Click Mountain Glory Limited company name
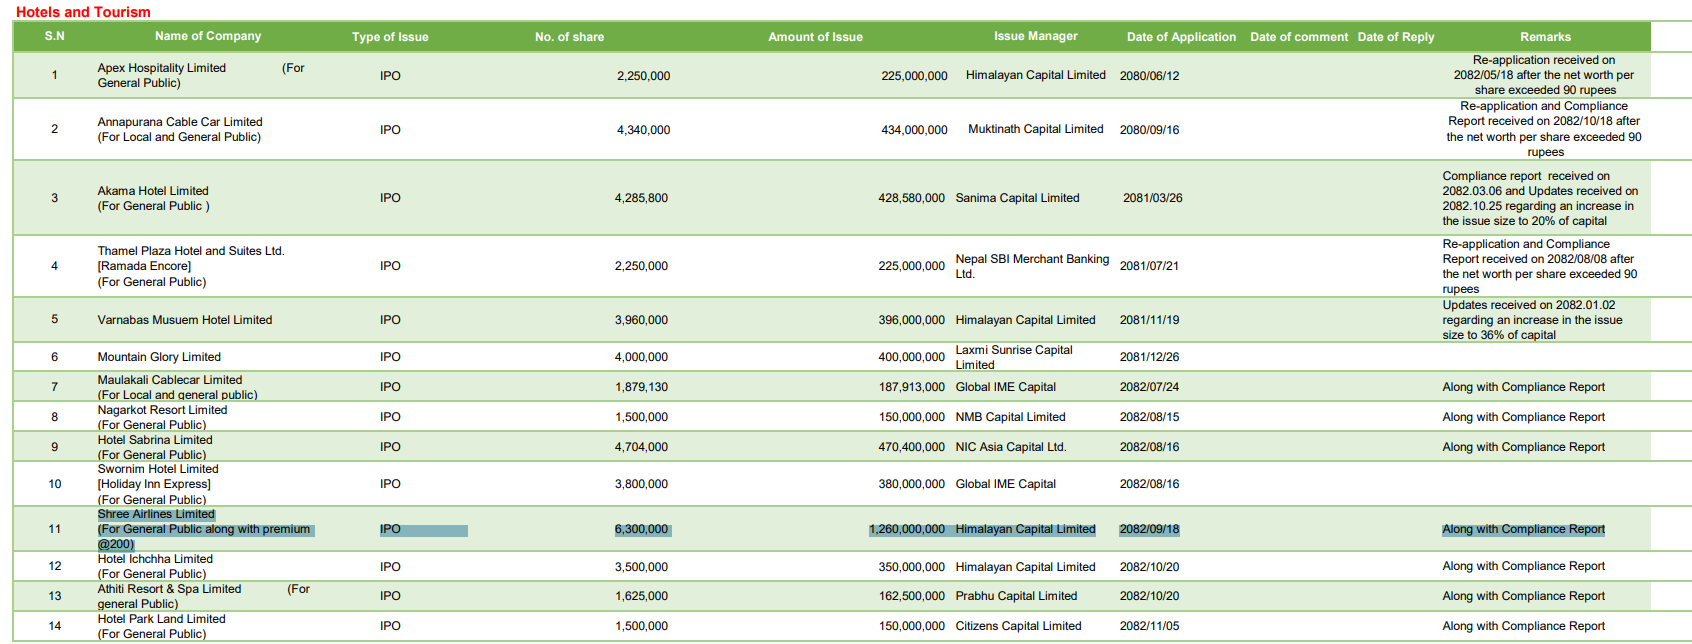 point(159,357)
